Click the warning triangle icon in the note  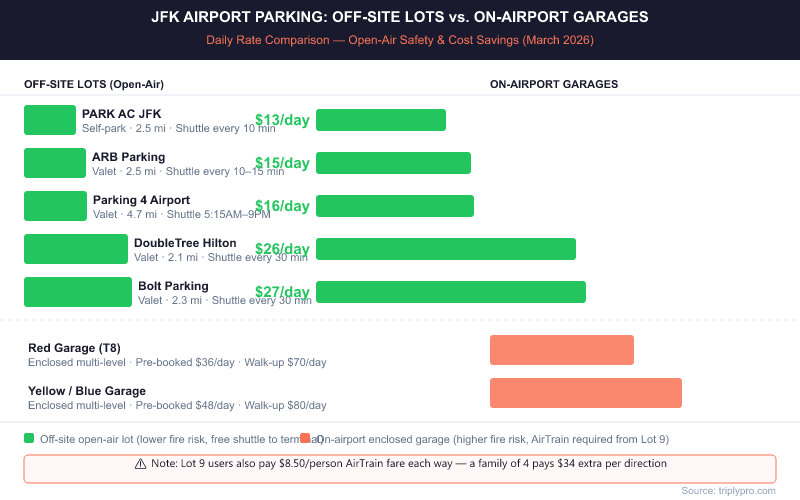(140, 464)
